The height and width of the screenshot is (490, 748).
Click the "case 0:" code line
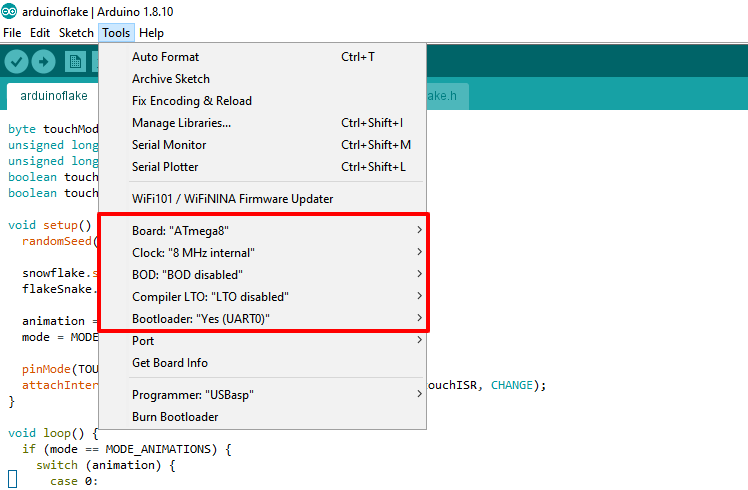[74, 481]
